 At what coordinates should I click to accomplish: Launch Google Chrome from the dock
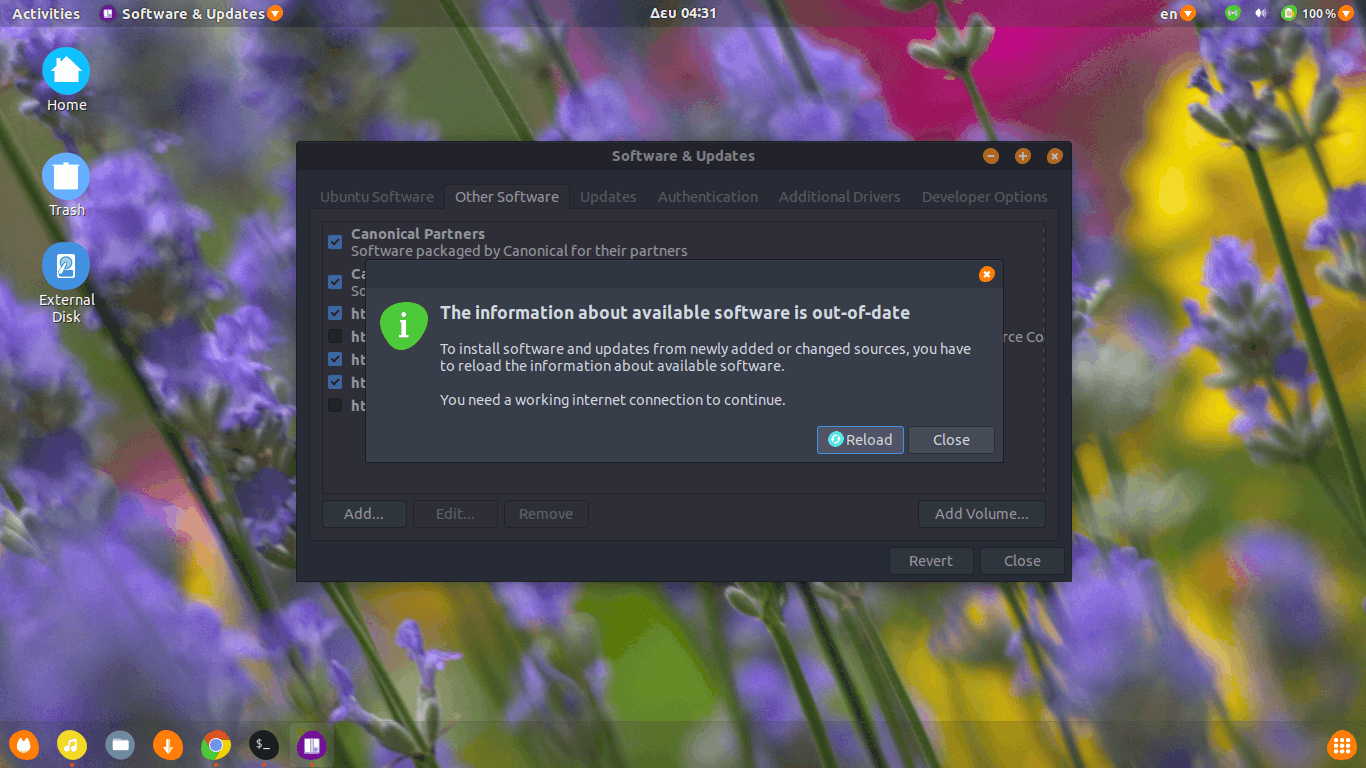pos(215,745)
